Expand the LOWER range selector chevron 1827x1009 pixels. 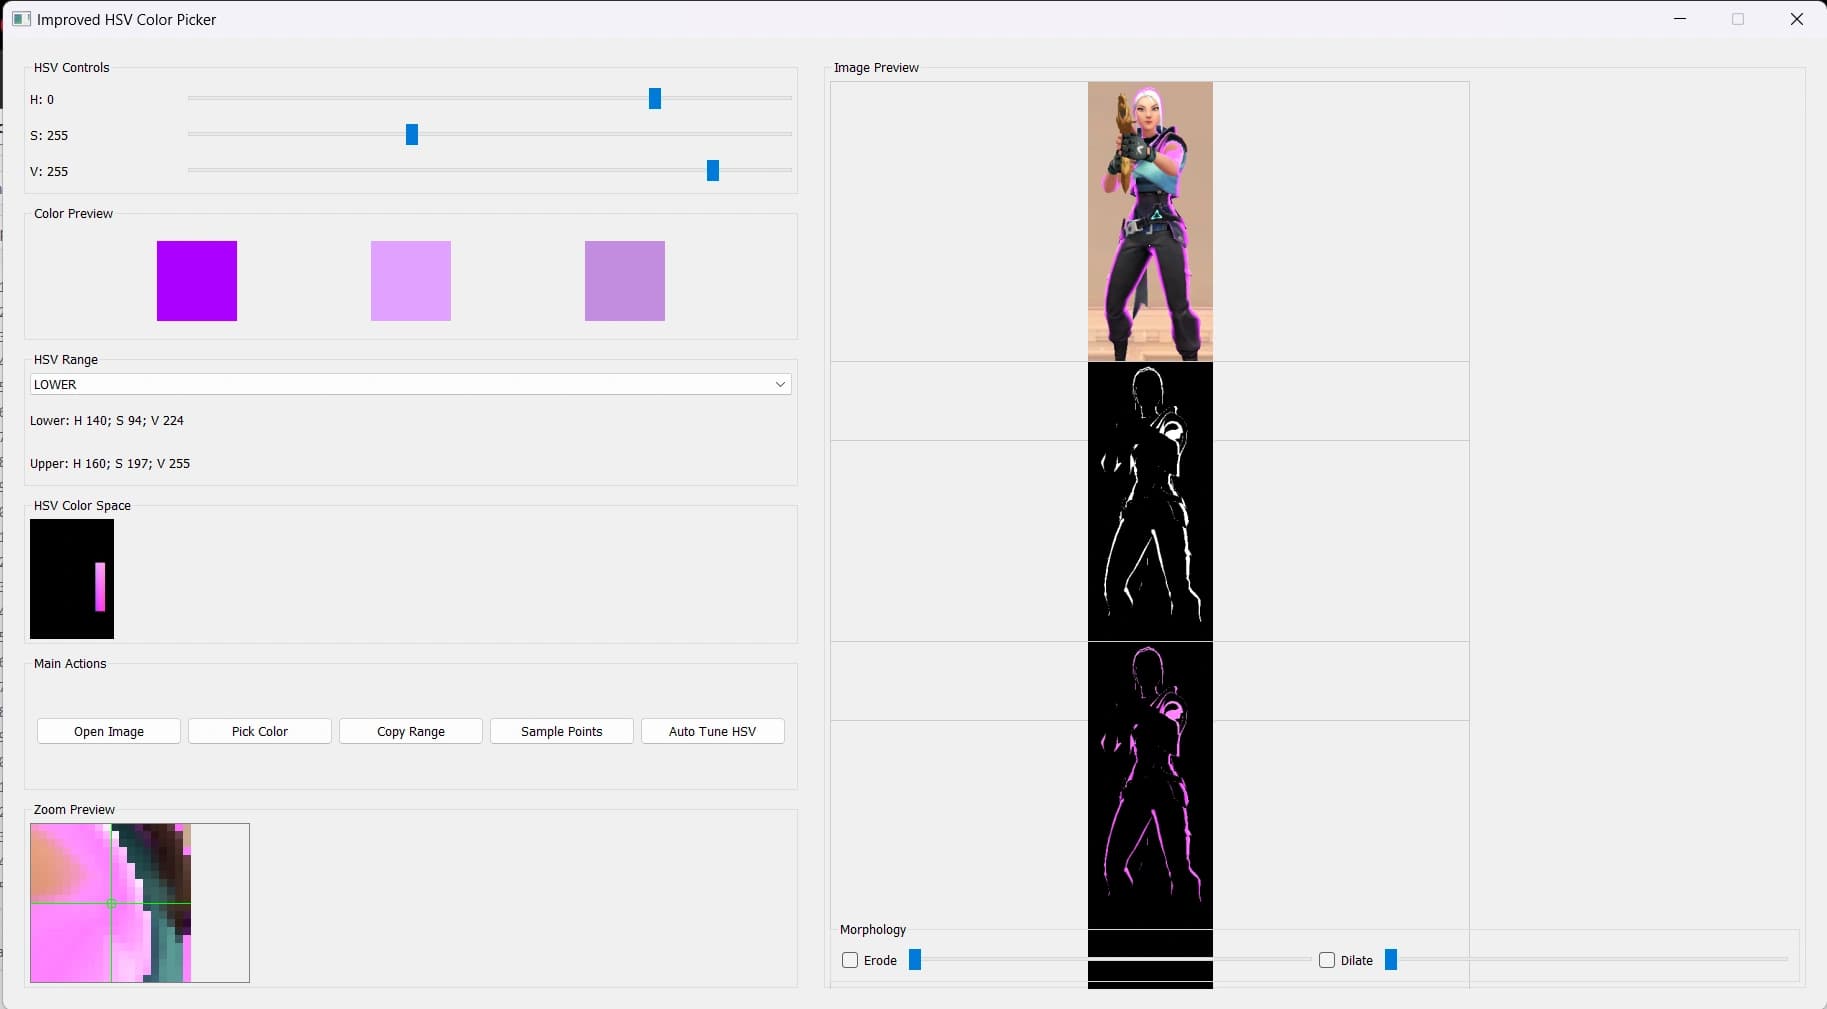point(779,384)
